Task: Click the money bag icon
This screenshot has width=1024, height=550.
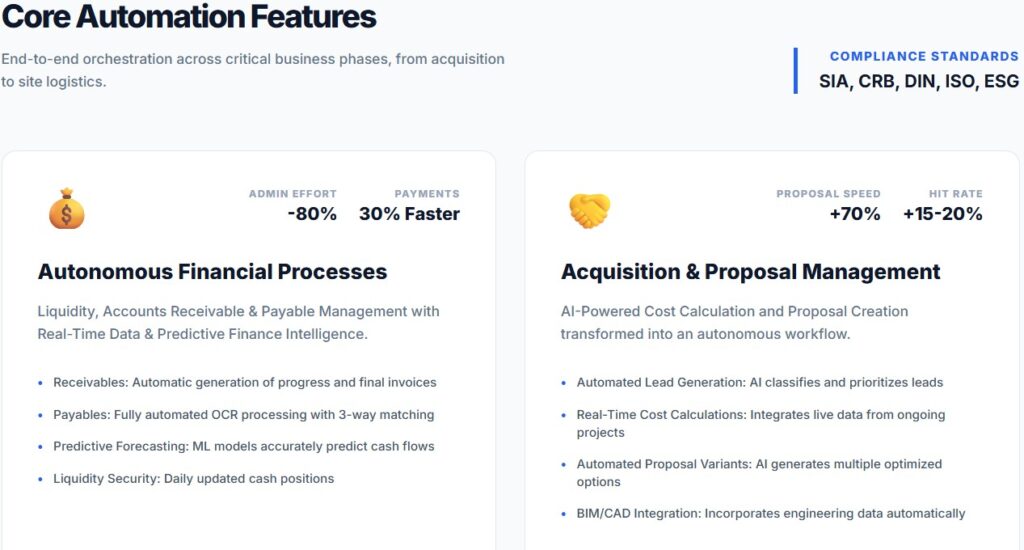Action: 67,208
